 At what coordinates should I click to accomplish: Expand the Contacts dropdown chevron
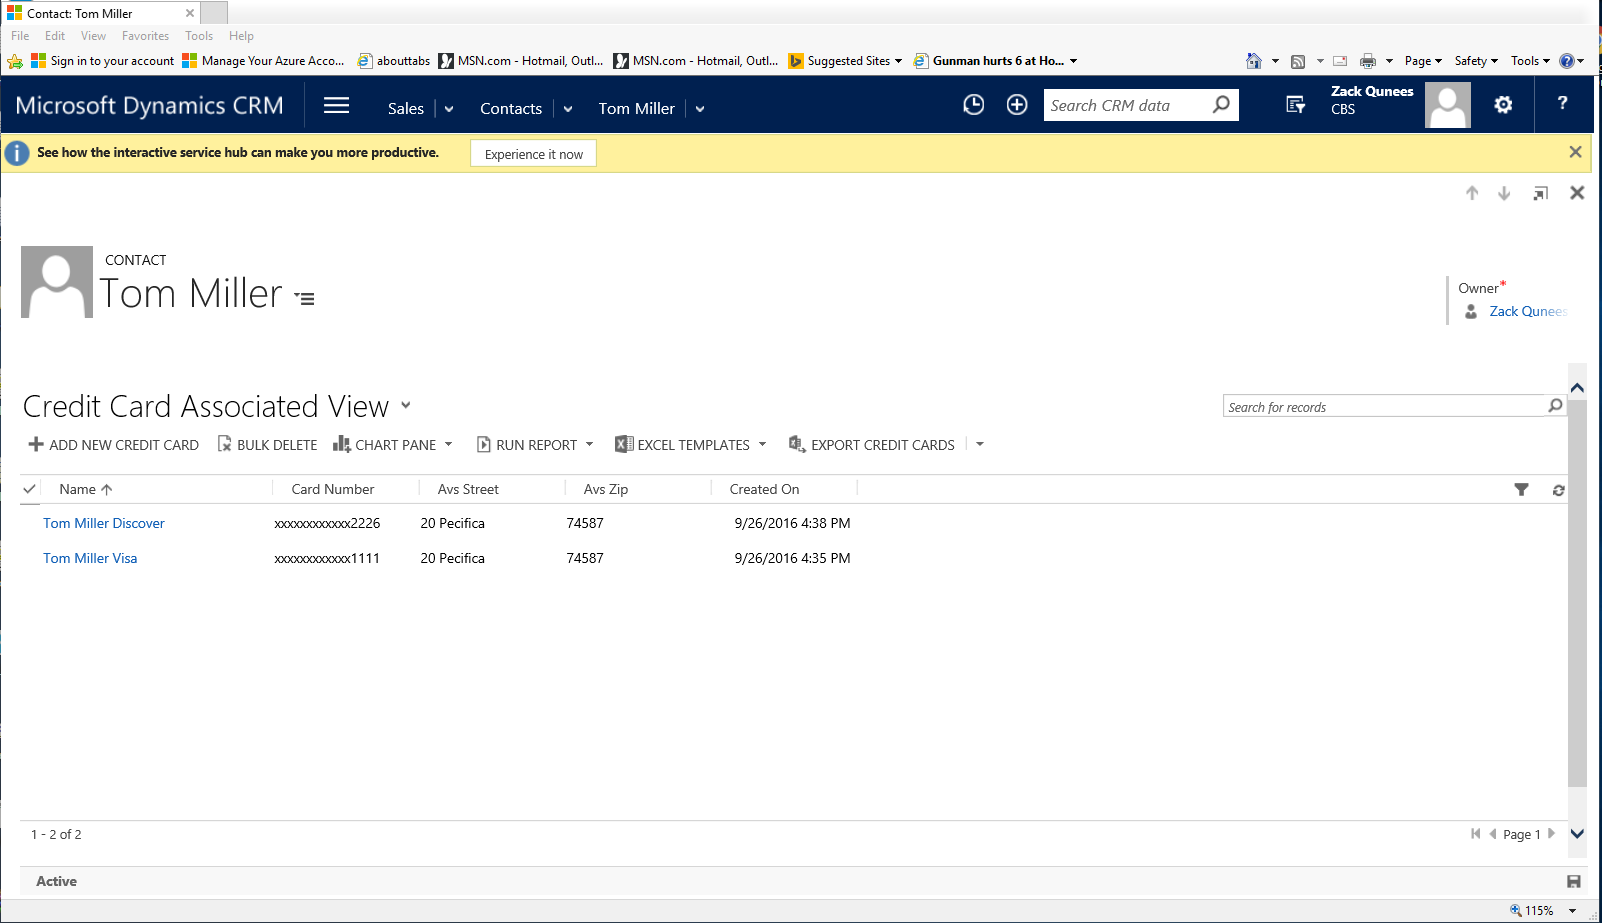tap(568, 109)
